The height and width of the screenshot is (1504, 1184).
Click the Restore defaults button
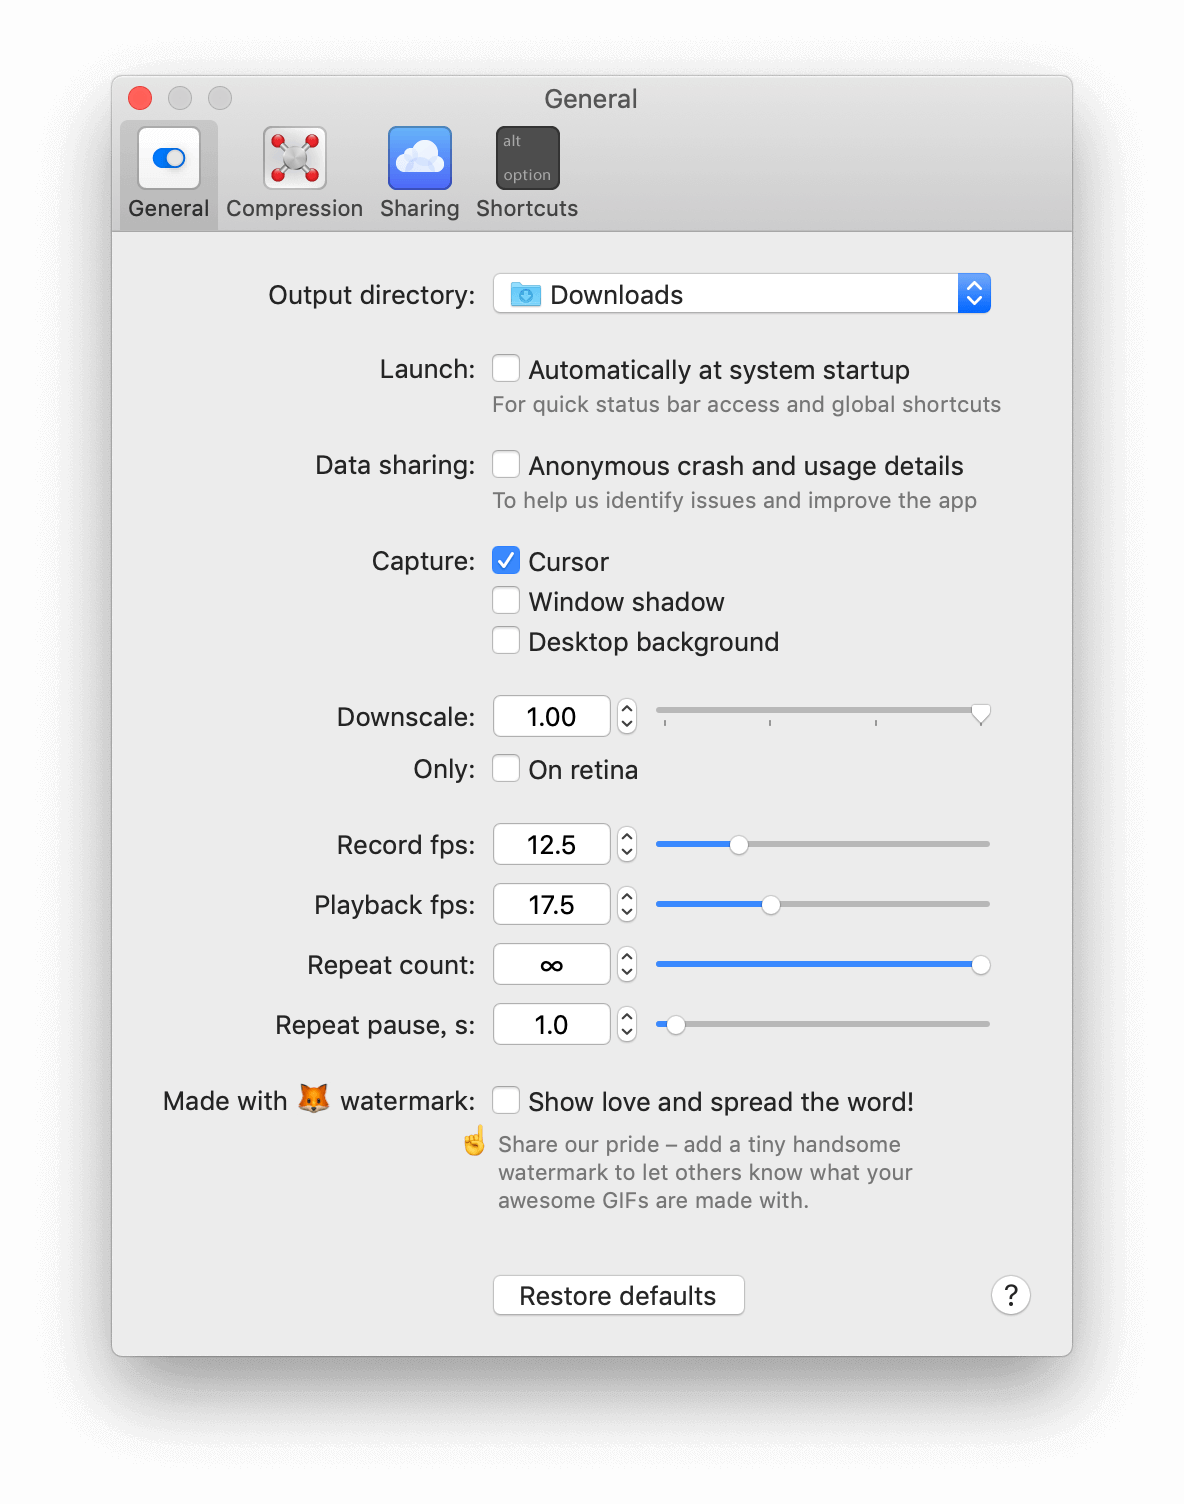tap(618, 1295)
